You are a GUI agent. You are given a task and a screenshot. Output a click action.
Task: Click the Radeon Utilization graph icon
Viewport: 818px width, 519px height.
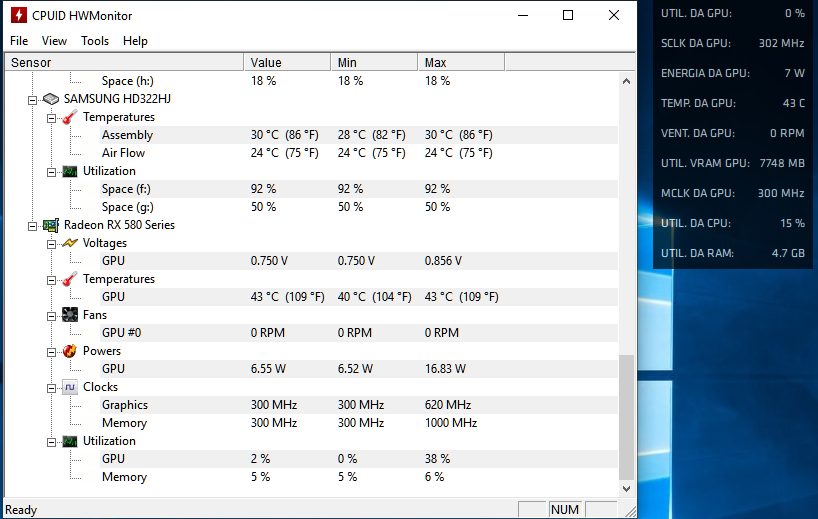[x=70, y=441]
